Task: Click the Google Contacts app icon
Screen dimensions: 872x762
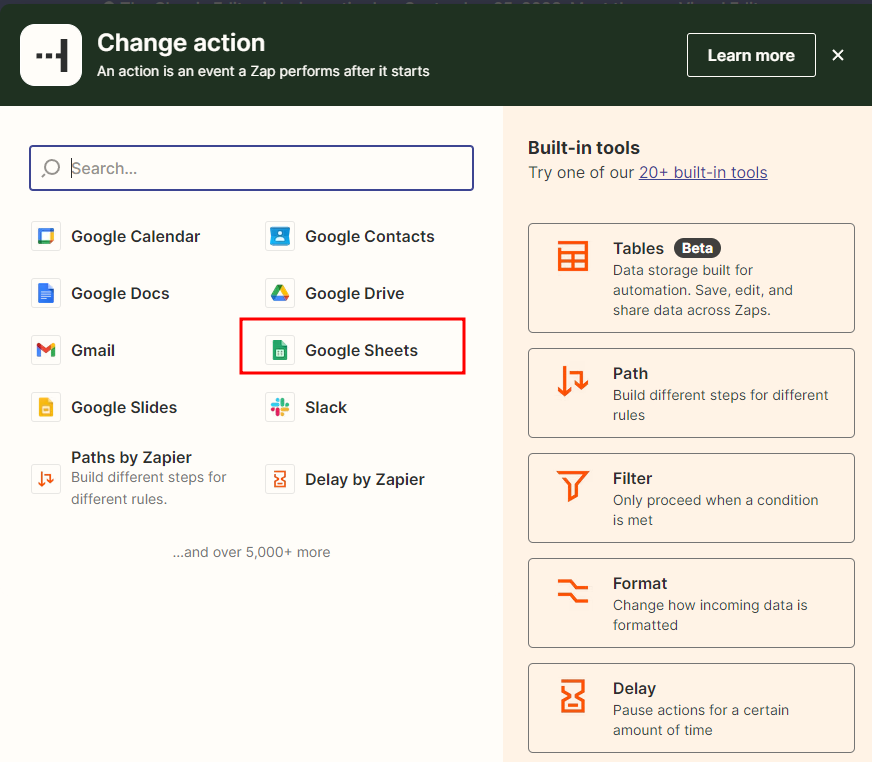Action: (x=280, y=236)
